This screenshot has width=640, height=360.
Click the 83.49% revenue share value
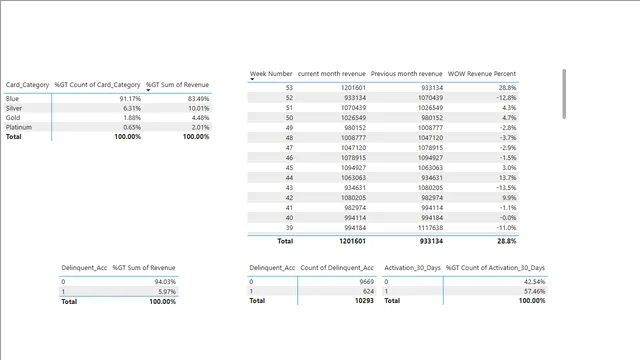point(199,99)
